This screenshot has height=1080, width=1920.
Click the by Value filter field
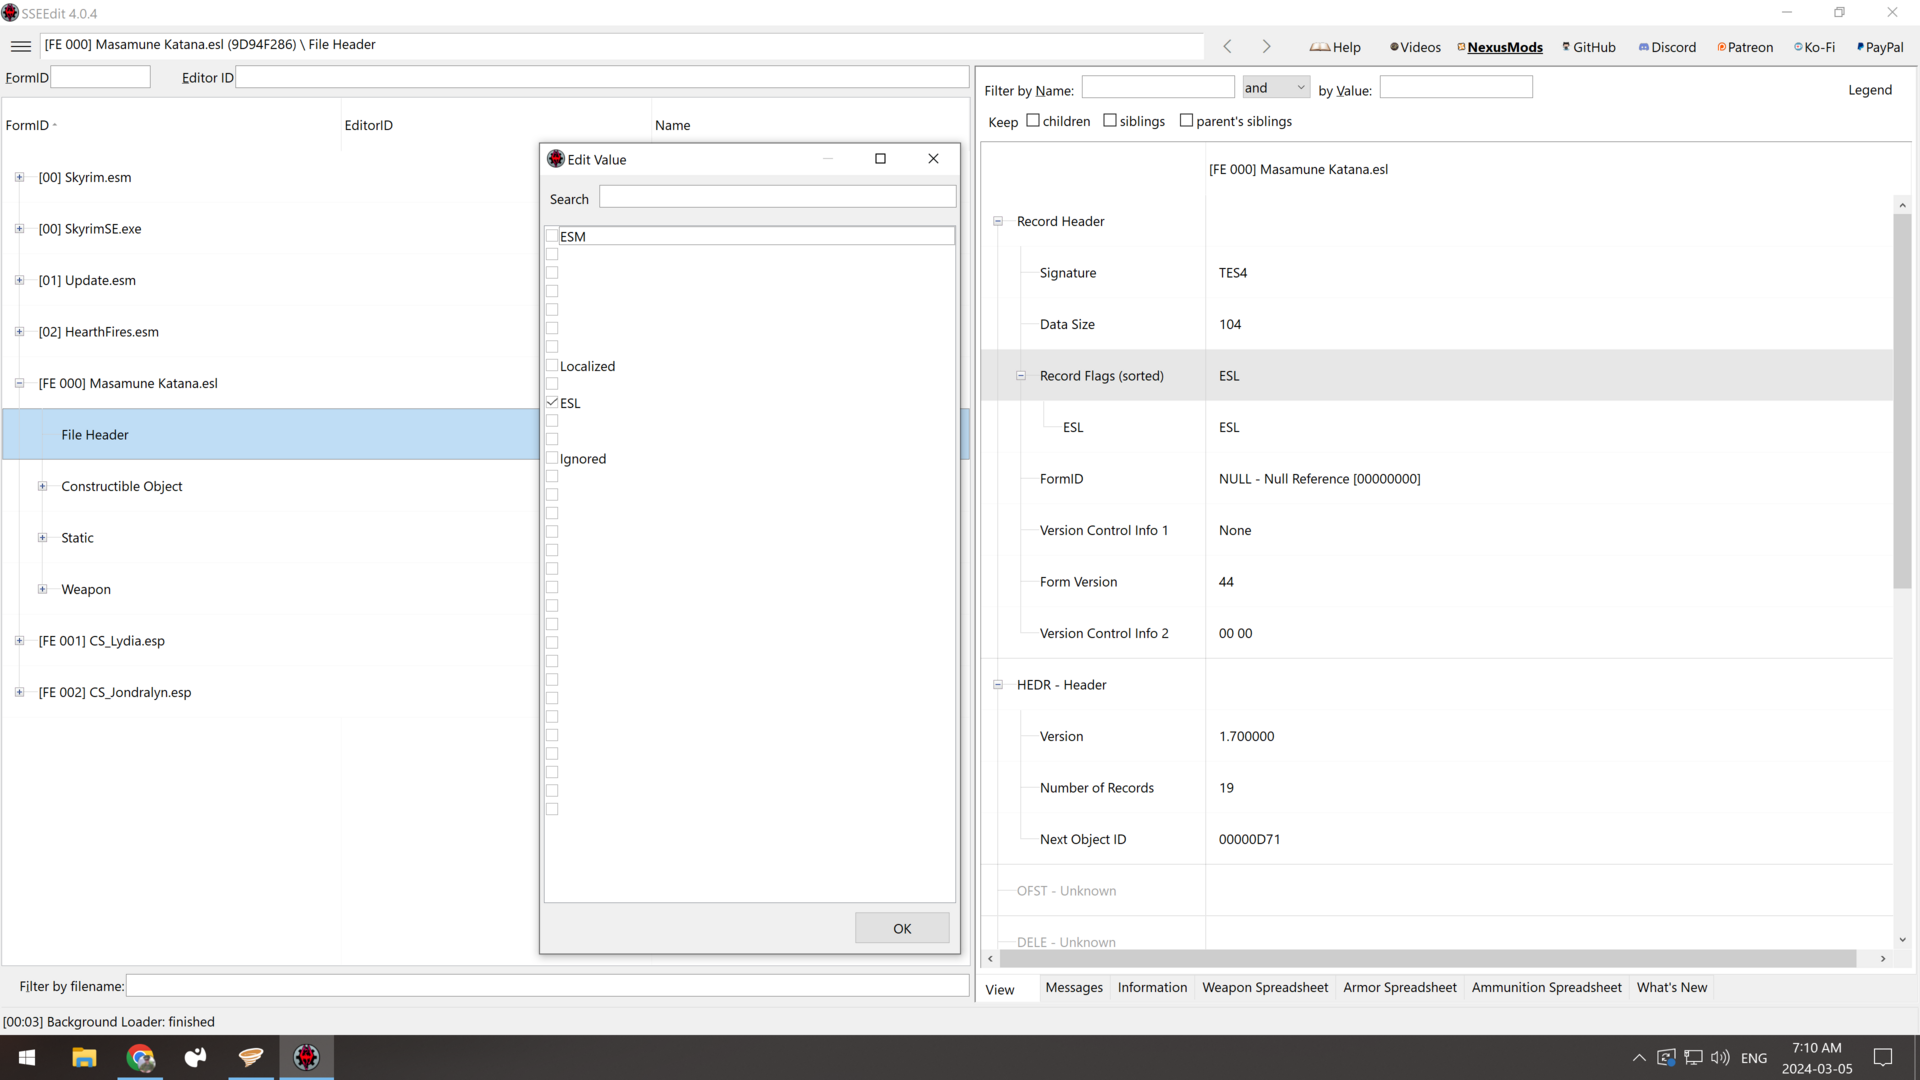1456,88
